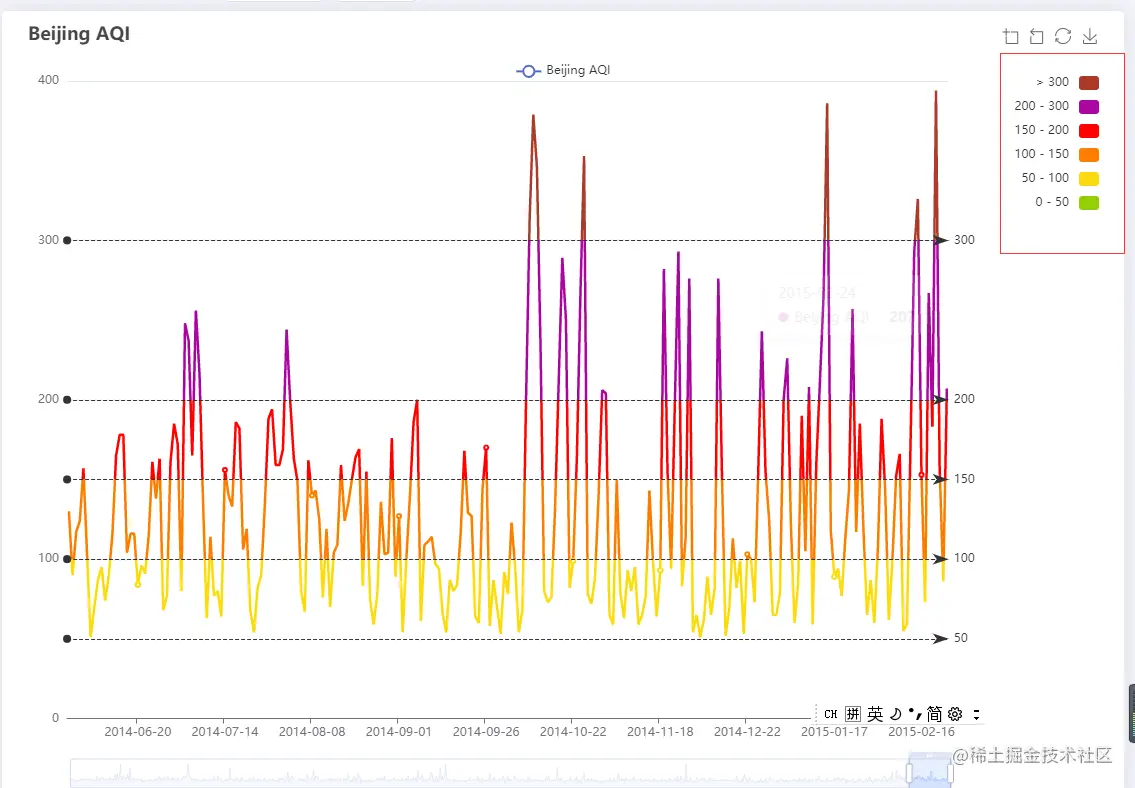Viewport: 1135px width, 788px height.
Task: Open IME settings gear icon
Action: [955, 714]
